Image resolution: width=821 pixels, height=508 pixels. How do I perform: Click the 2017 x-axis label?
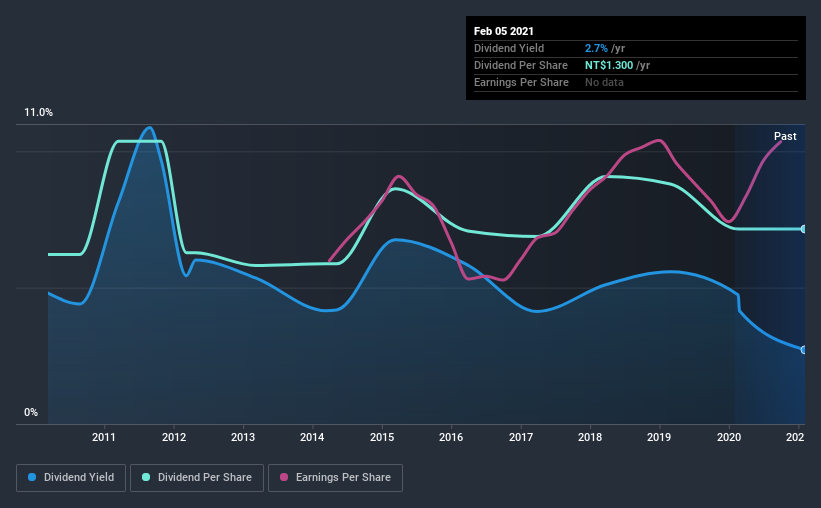tap(521, 437)
